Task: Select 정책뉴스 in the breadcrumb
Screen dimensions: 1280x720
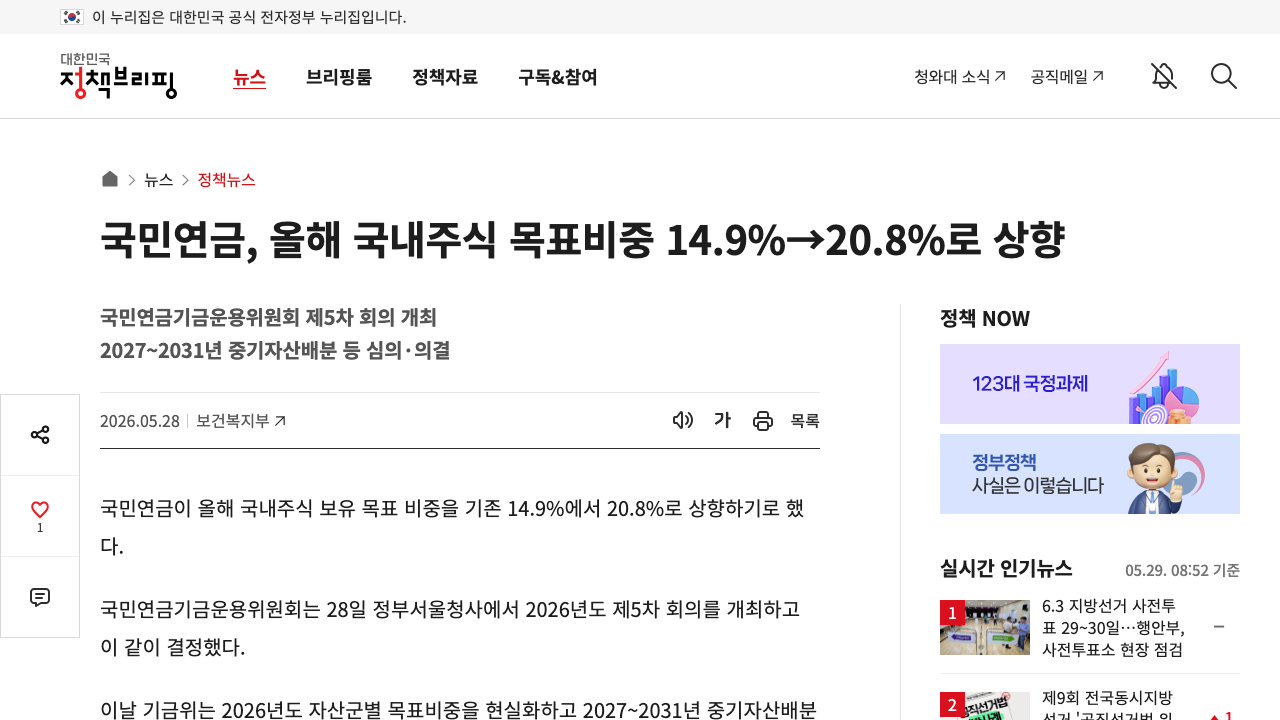Action: pos(227,180)
